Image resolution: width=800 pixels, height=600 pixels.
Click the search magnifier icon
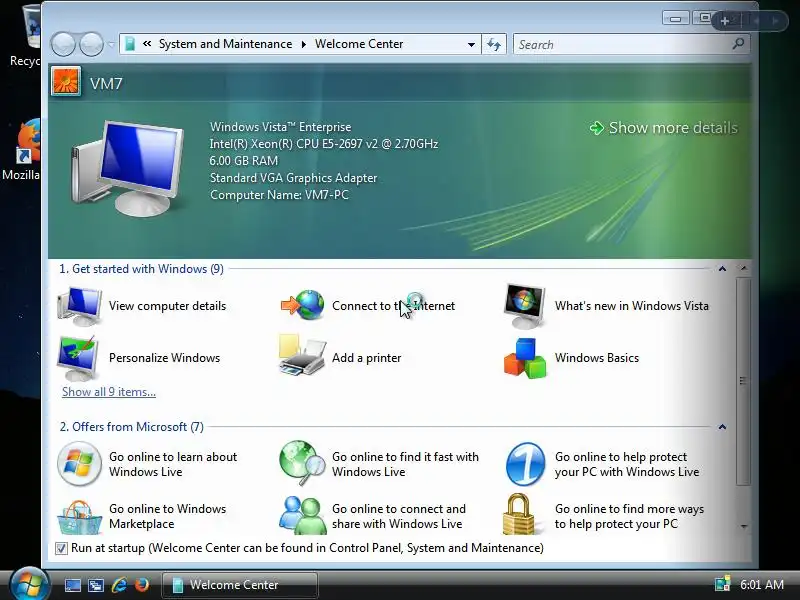point(738,44)
